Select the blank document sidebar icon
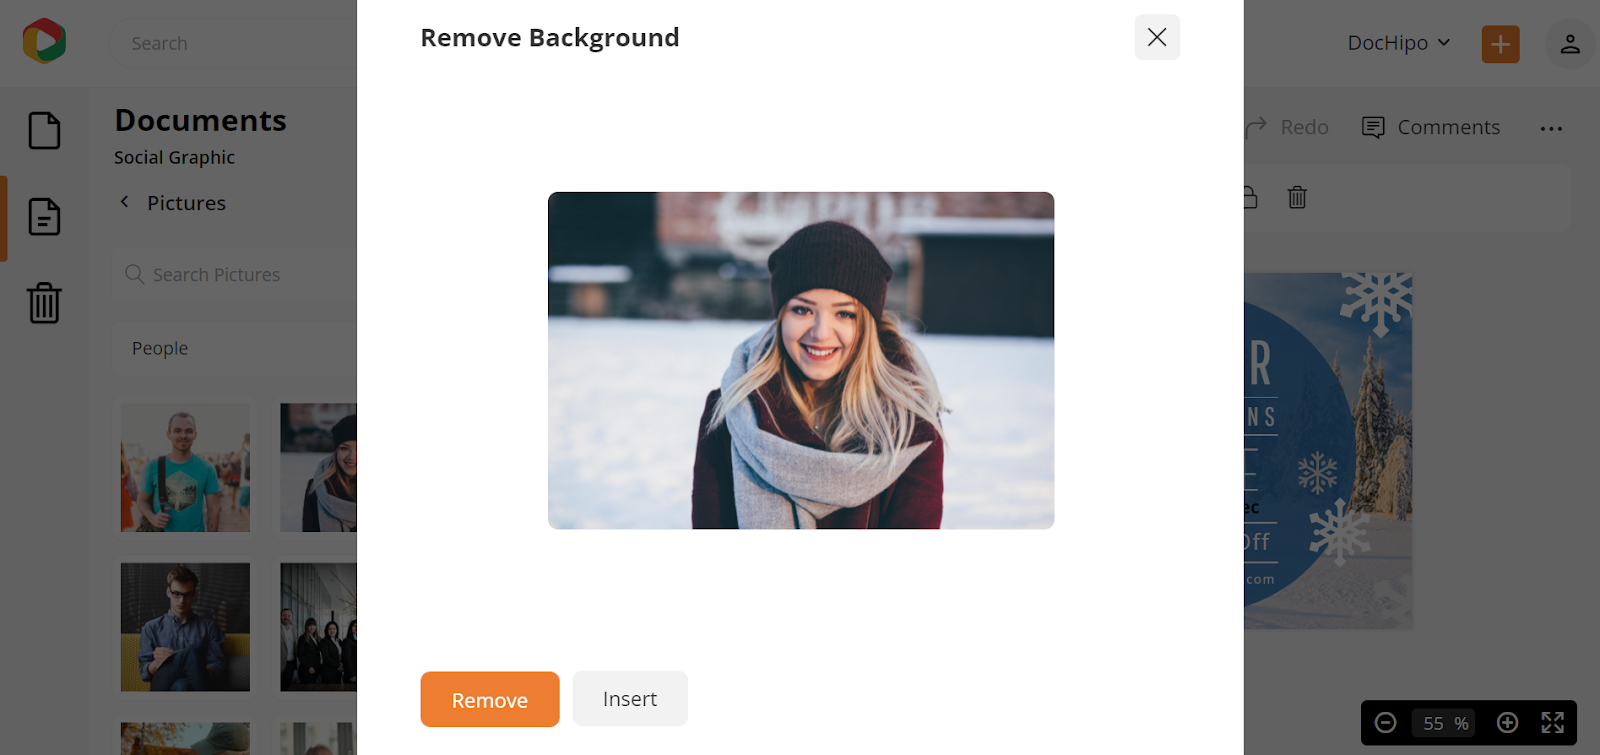This screenshot has width=1600, height=755. point(44,130)
